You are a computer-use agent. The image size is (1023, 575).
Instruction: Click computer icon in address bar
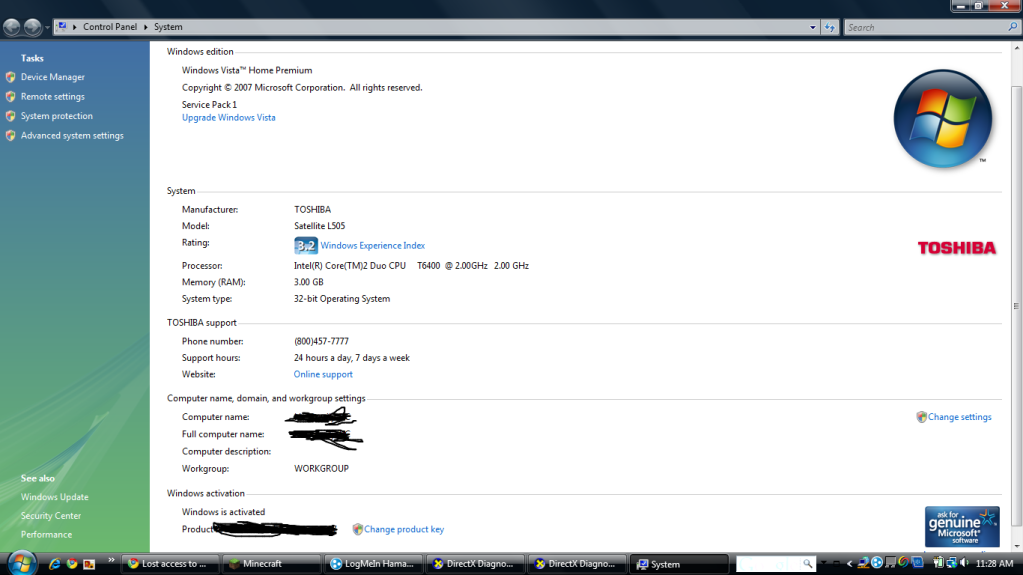click(x=62, y=27)
